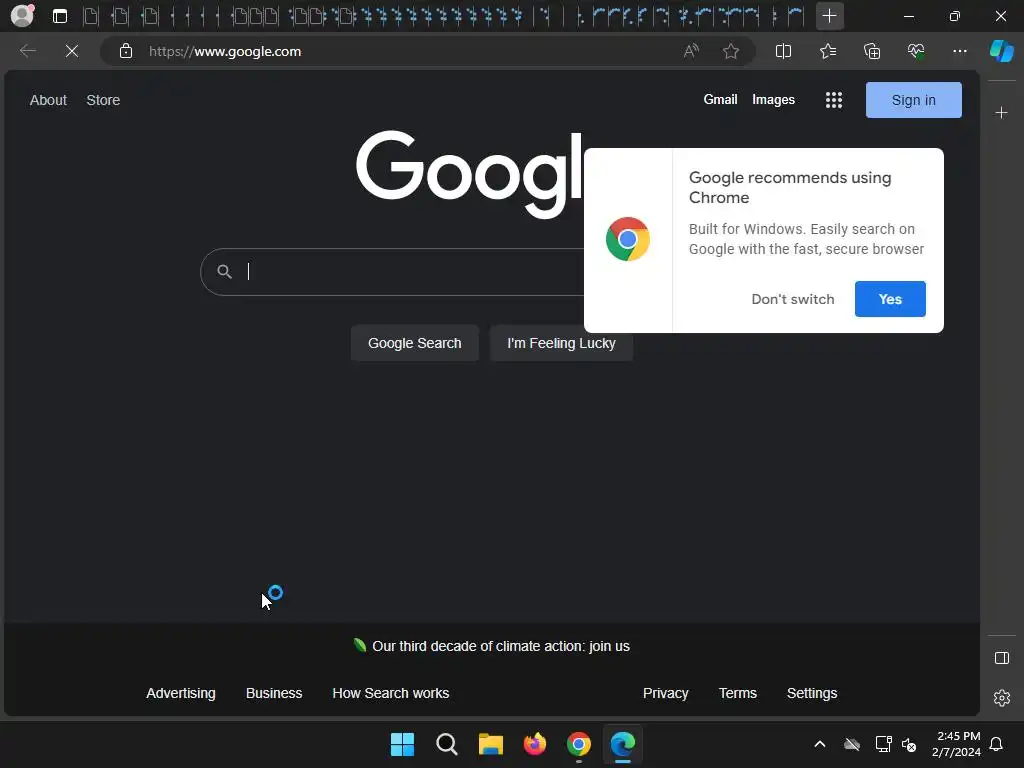Click the search magnifier in search box
The width and height of the screenshot is (1024, 768).
224,271
